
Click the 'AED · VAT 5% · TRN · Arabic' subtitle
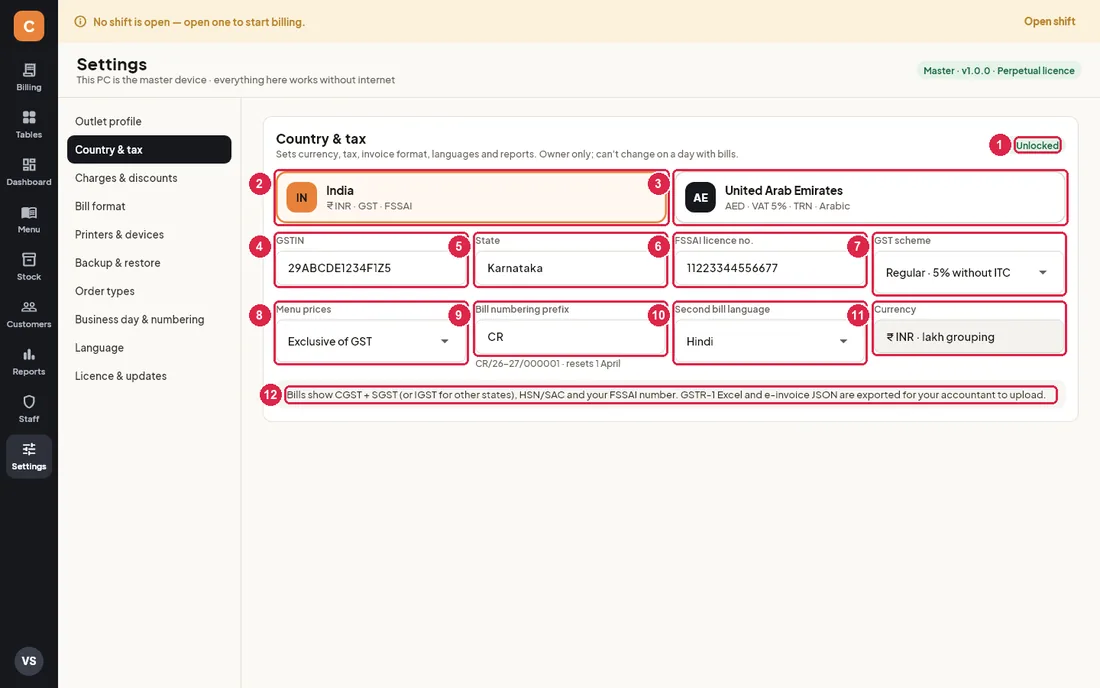coord(787,206)
